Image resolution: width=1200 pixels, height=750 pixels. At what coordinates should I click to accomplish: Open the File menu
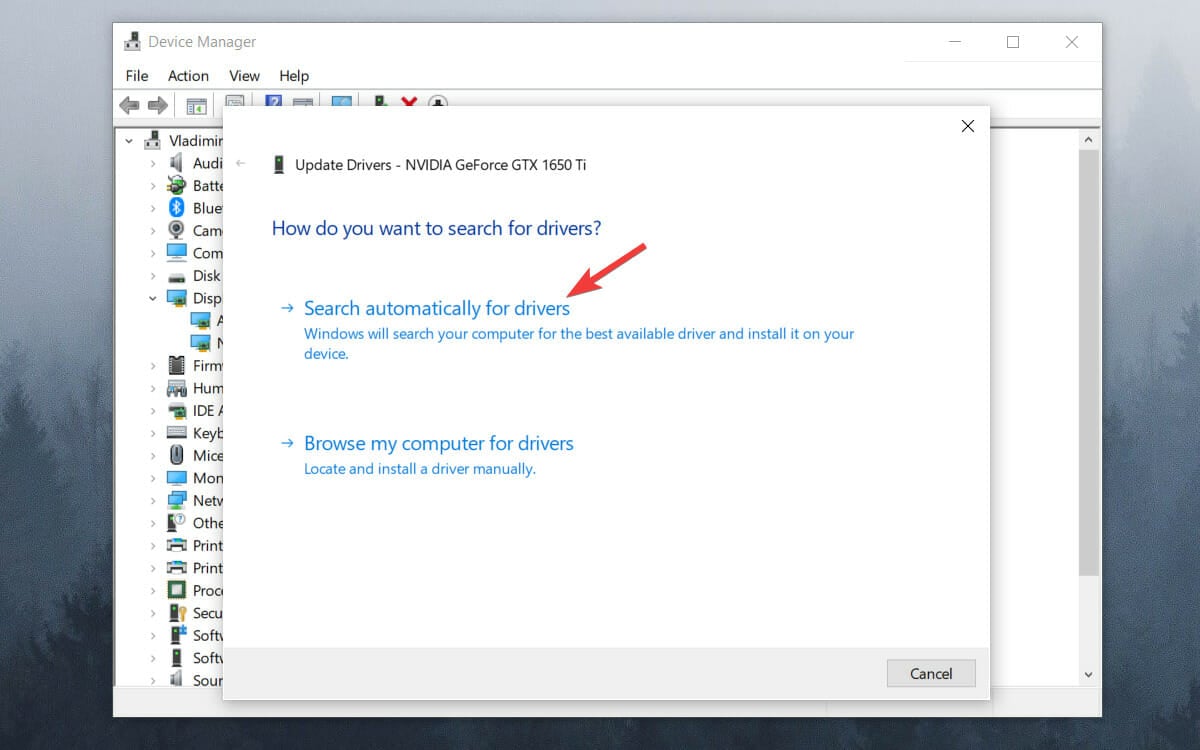pos(137,76)
